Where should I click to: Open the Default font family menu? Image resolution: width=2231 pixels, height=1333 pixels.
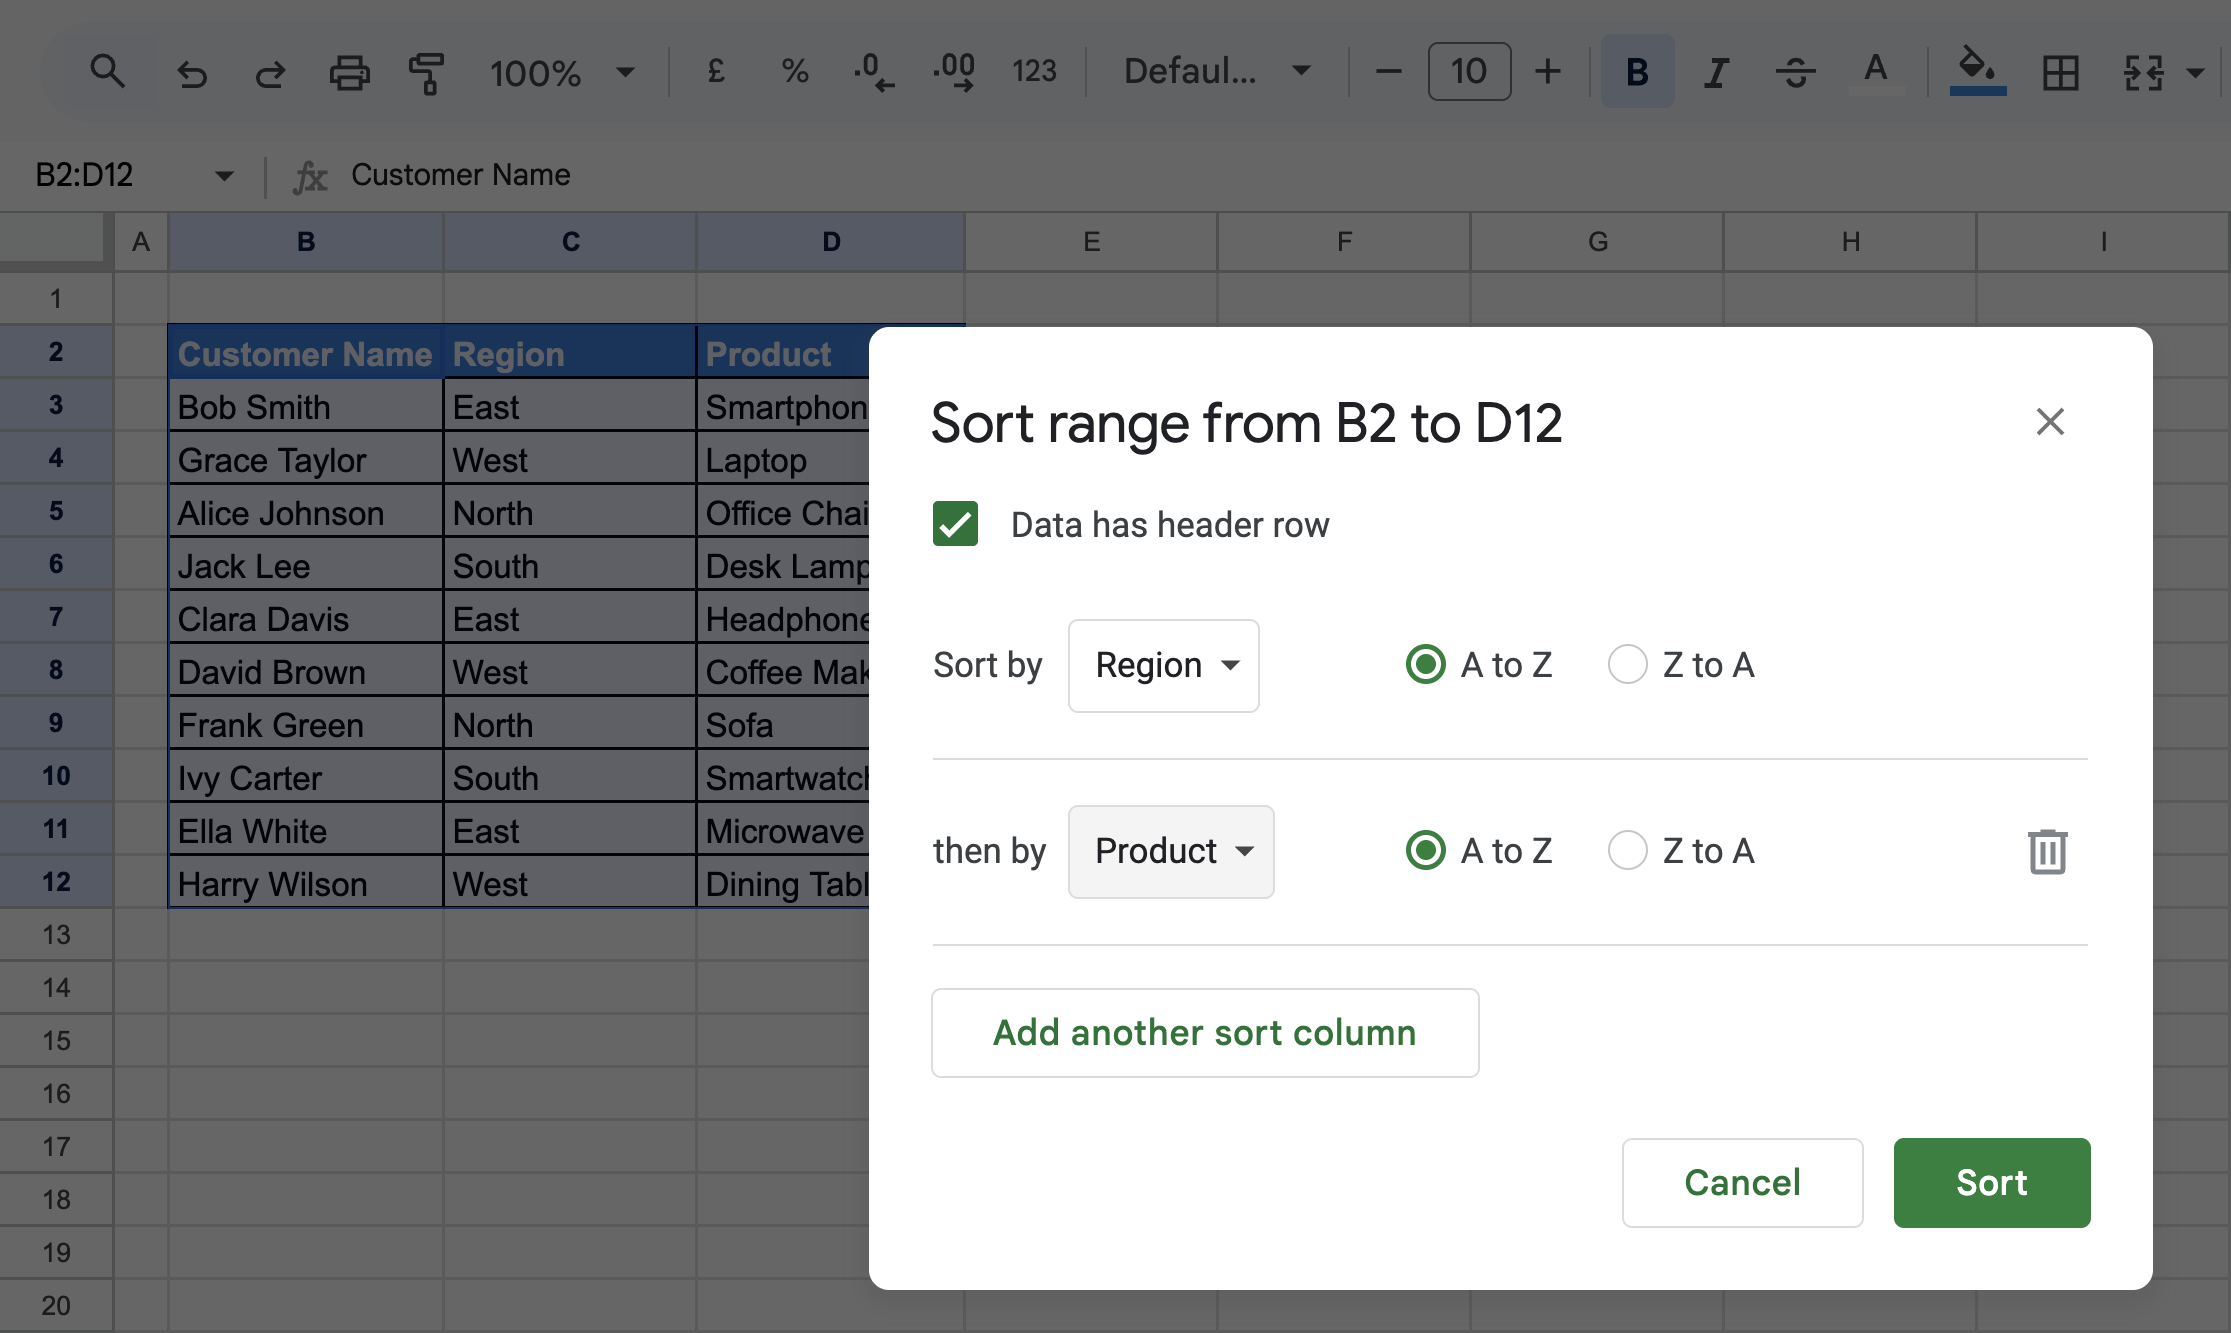[1216, 71]
